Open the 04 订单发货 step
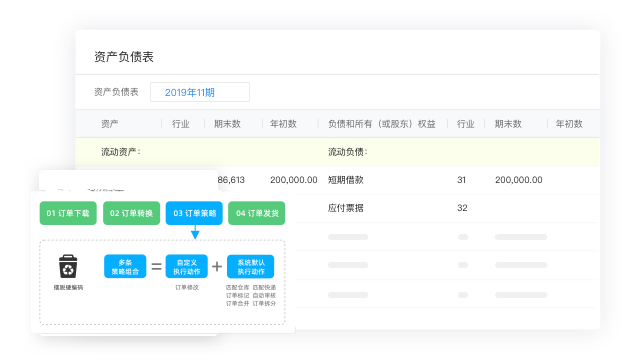The height and width of the screenshot is (360, 640). [257, 213]
